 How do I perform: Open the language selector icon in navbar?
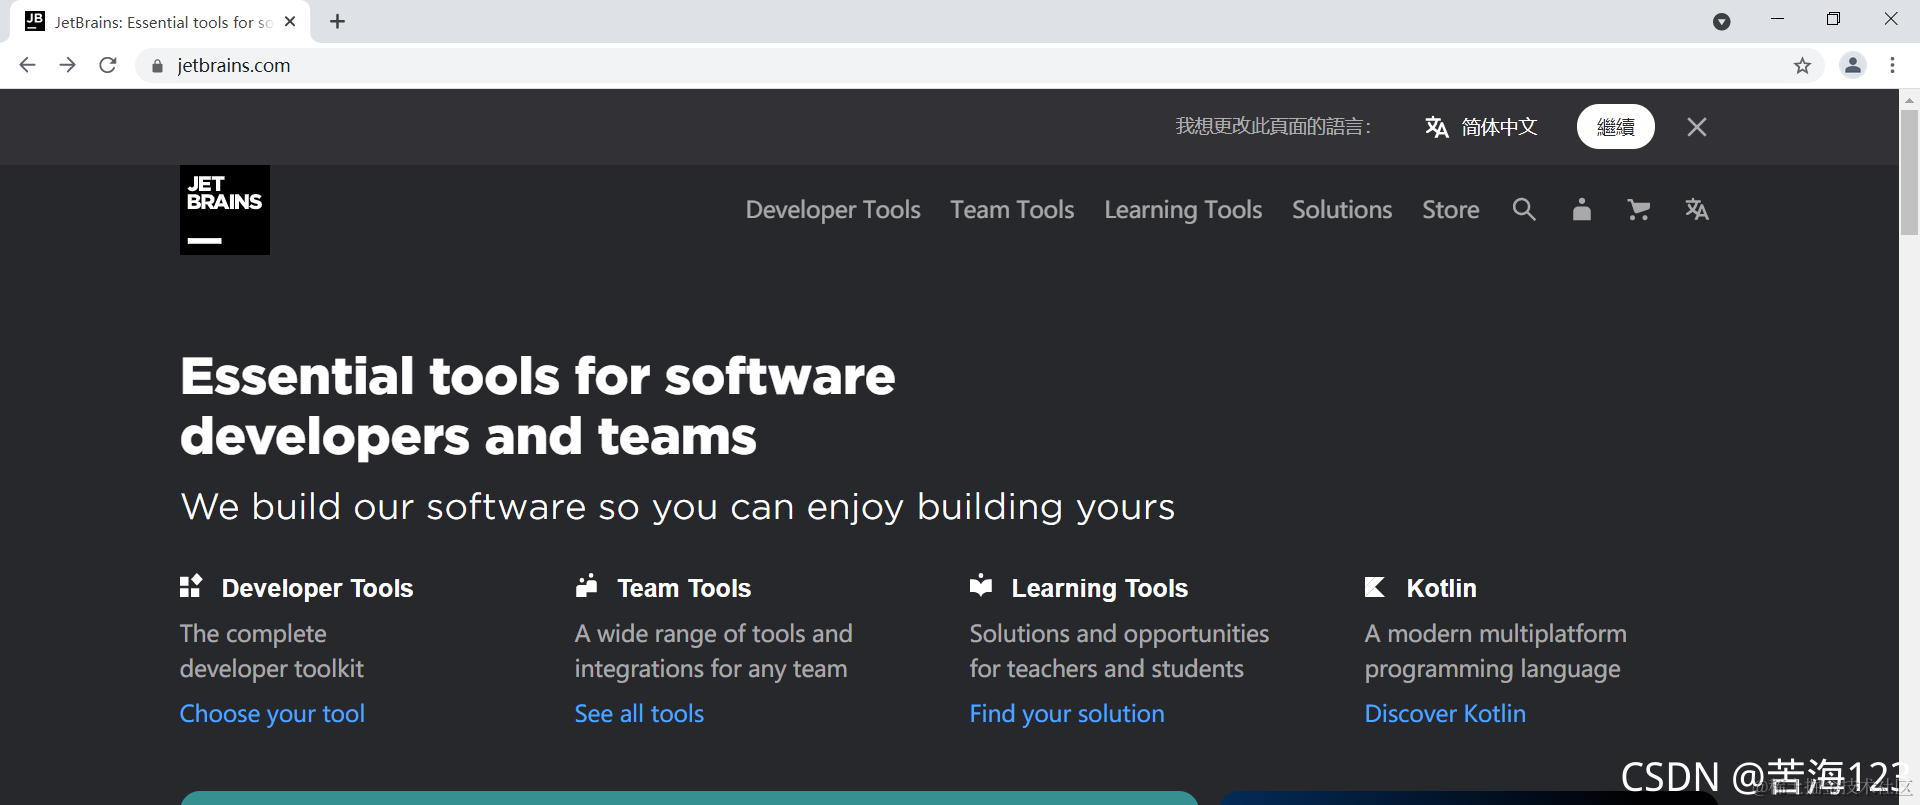(1697, 209)
